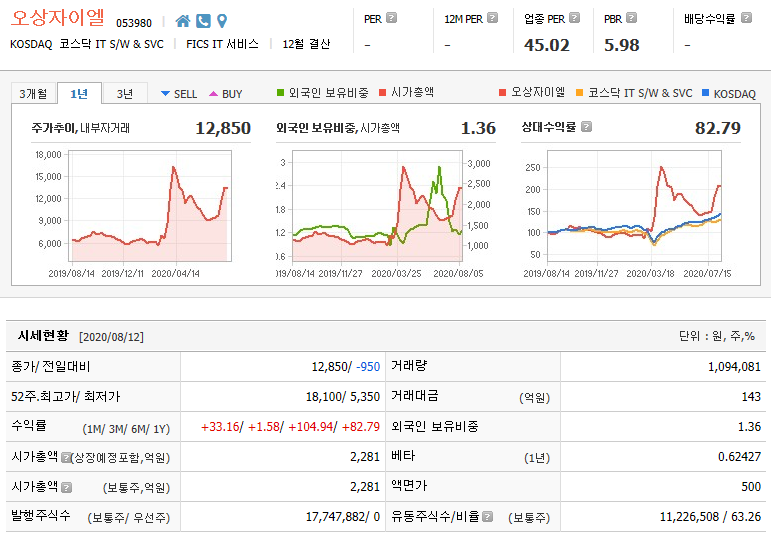
Task: Click the 업종 PER value 45.02
Action: point(546,45)
